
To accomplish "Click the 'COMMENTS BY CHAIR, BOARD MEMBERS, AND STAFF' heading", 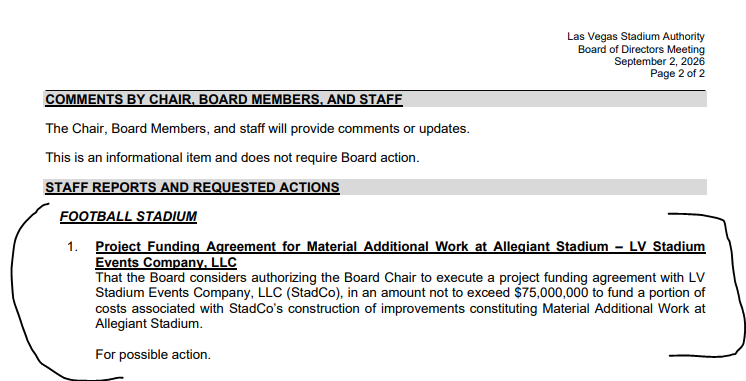I will click(x=224, y=99).
